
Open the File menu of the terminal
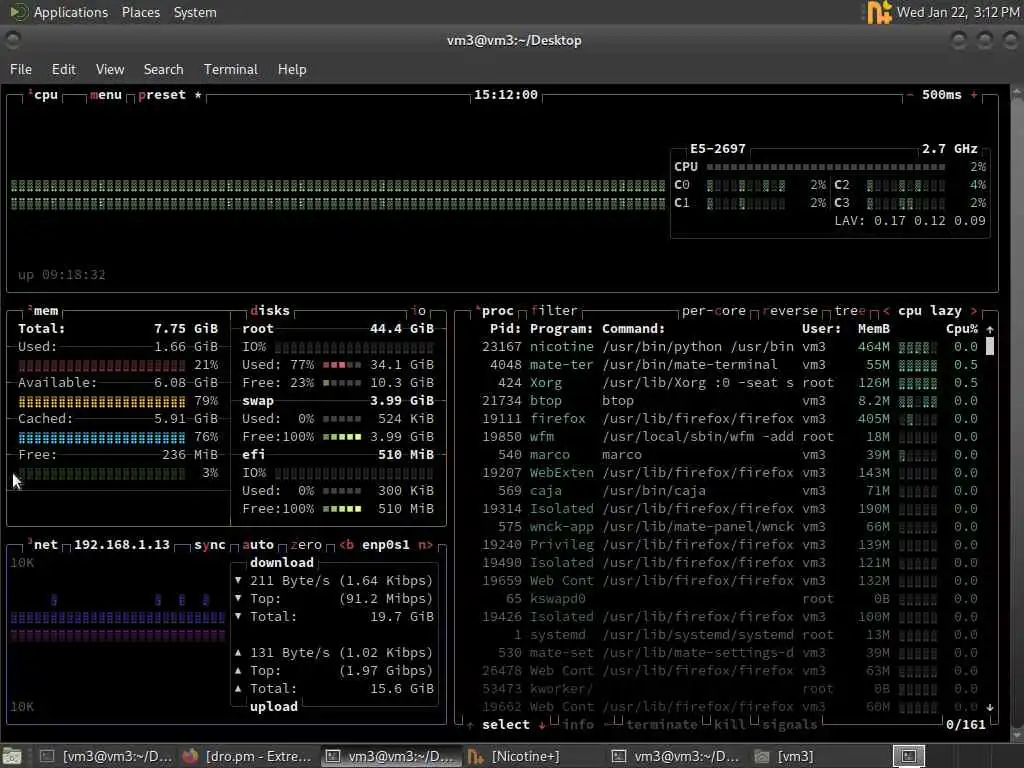coord(21,69)
